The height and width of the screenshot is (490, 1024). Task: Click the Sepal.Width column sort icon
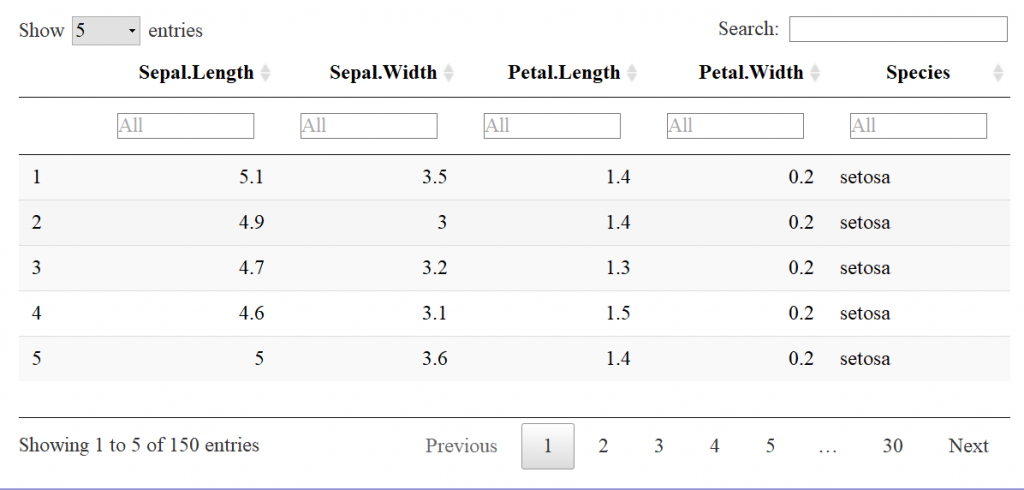pos(449,73)
